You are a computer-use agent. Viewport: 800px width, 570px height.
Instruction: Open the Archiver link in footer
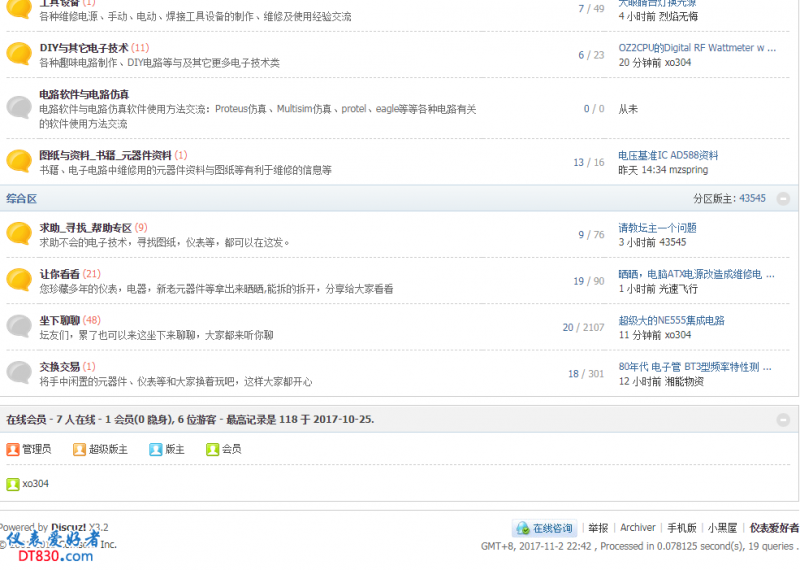[x=638, y=528]
